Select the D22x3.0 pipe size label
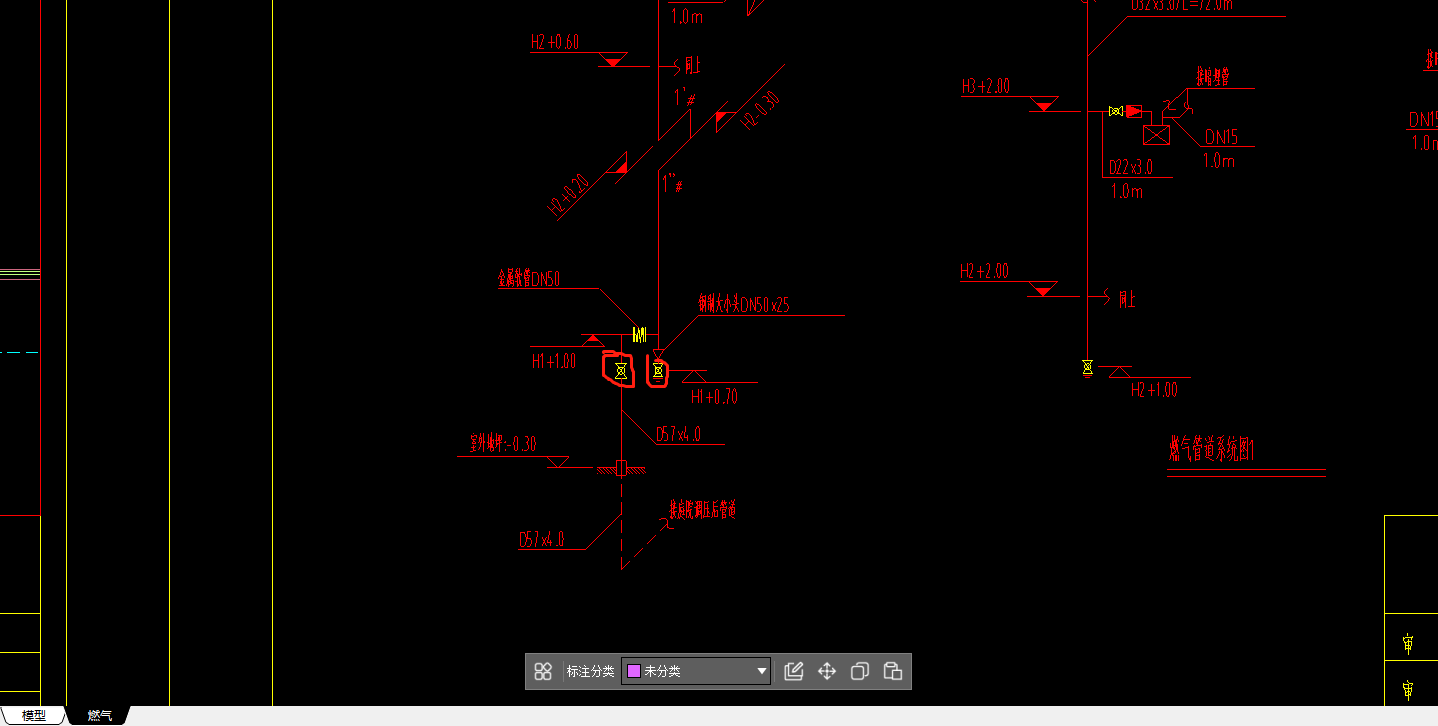Screen dimensions: 1438x726 point(1131,168)
